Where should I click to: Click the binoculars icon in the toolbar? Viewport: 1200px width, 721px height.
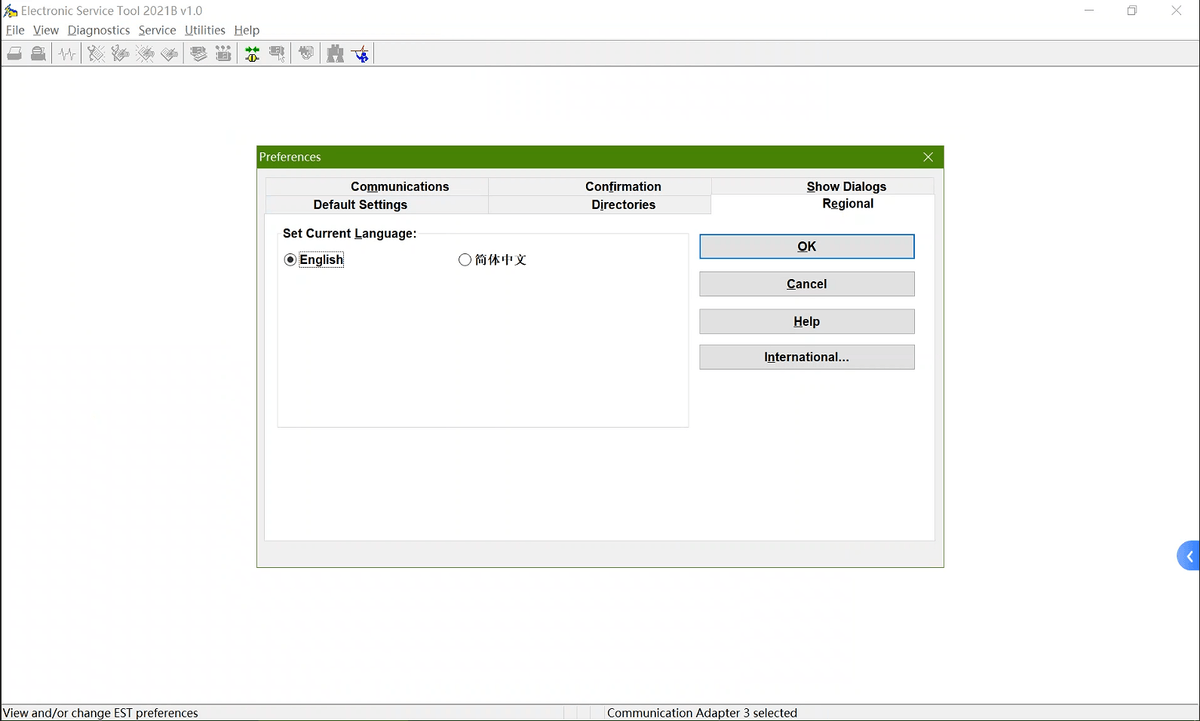pos(335,54)
